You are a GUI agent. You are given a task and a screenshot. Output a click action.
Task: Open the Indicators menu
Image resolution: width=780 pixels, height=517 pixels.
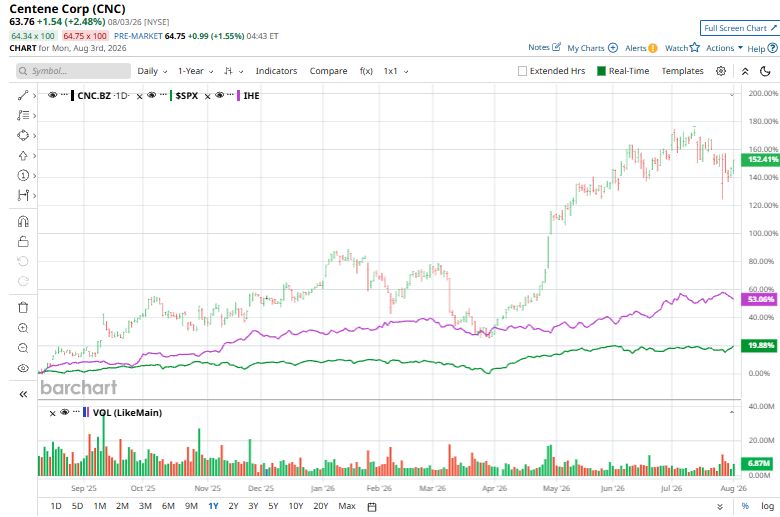(276, 71)
